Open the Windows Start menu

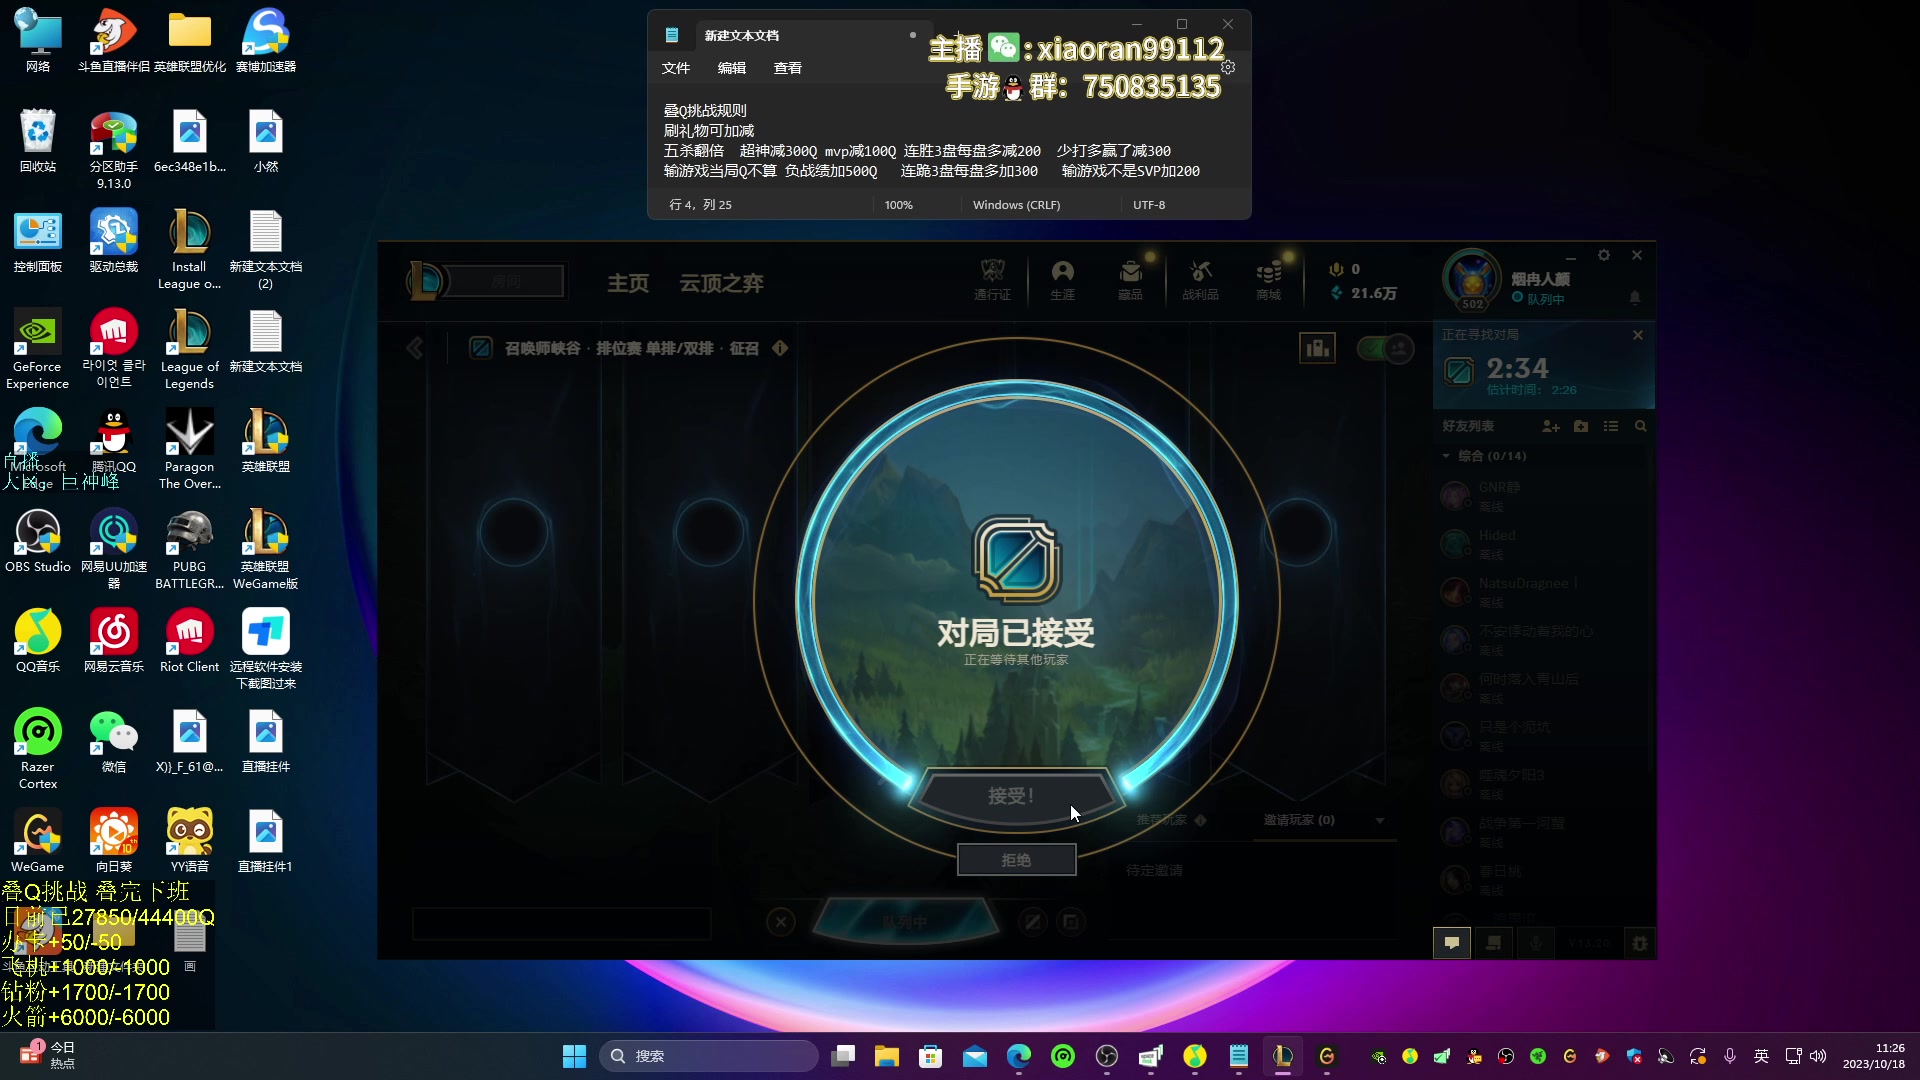coord(575,1056)
